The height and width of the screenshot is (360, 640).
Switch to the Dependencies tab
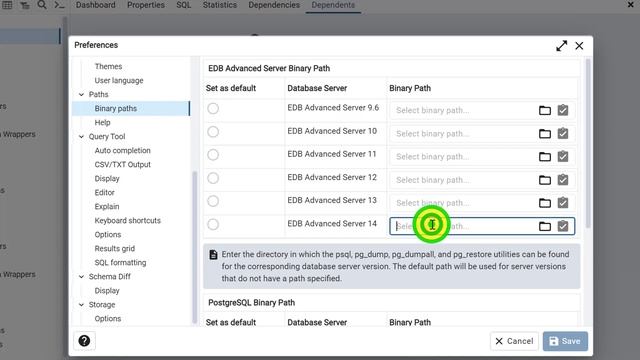[274, 5]
